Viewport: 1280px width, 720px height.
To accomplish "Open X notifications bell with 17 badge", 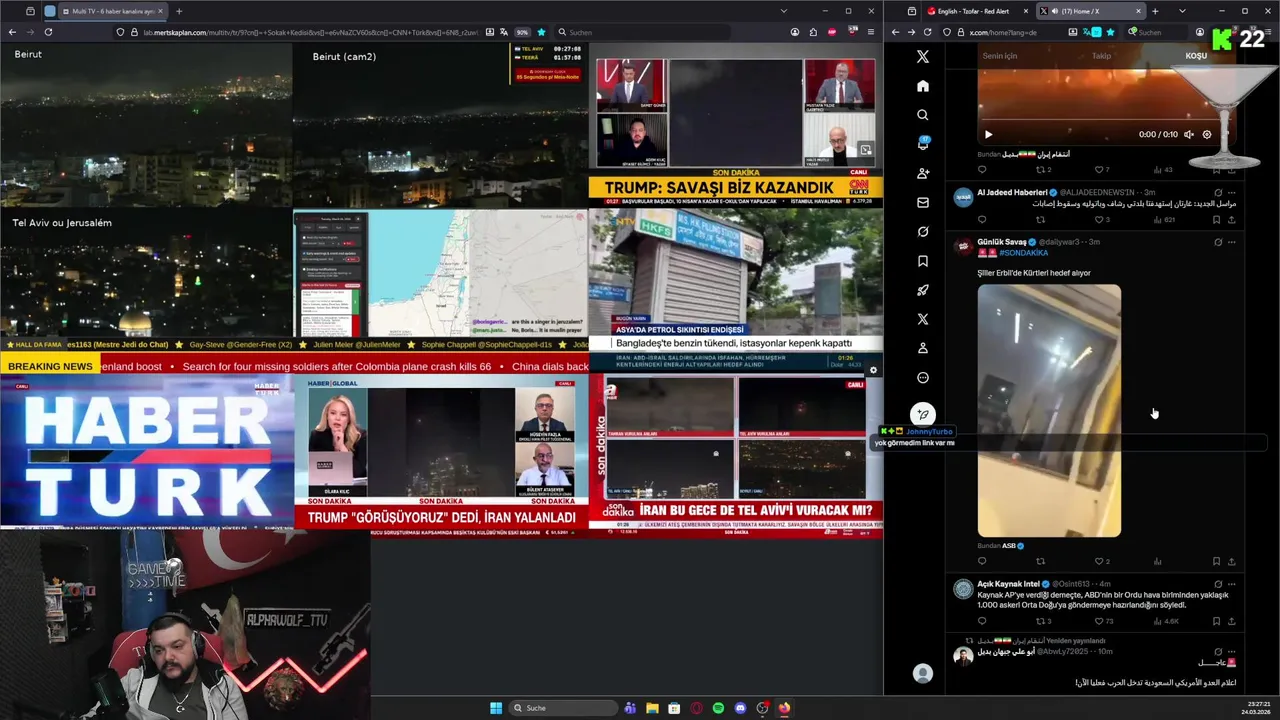I will (922, 144).
